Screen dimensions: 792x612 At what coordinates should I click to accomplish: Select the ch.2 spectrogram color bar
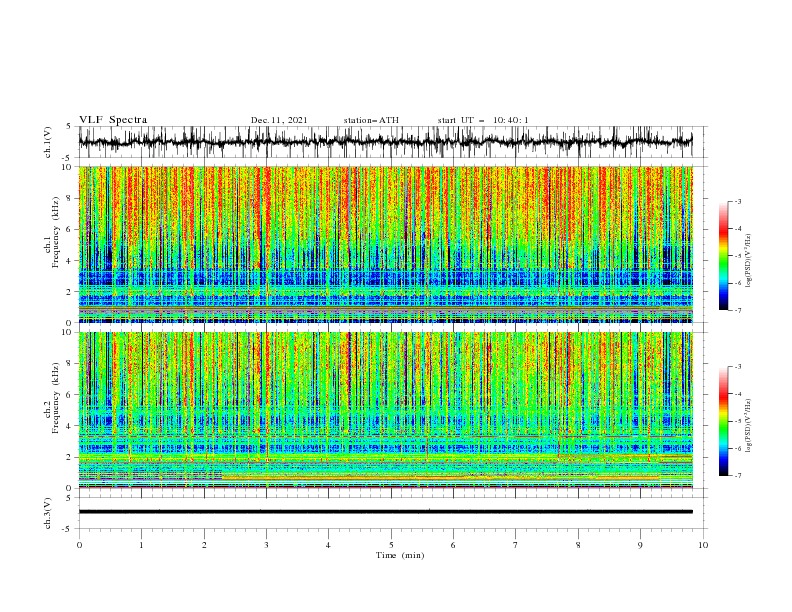click(x=723, y=421)
